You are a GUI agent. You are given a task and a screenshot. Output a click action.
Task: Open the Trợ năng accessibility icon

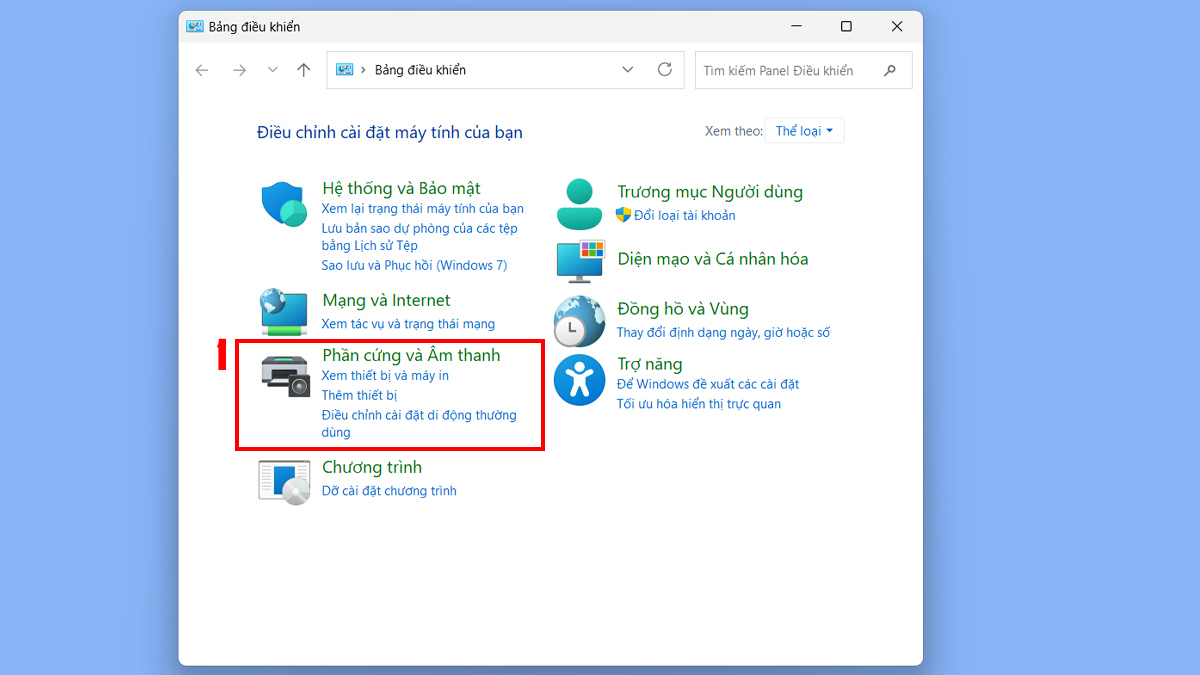(x=580, y=380)
